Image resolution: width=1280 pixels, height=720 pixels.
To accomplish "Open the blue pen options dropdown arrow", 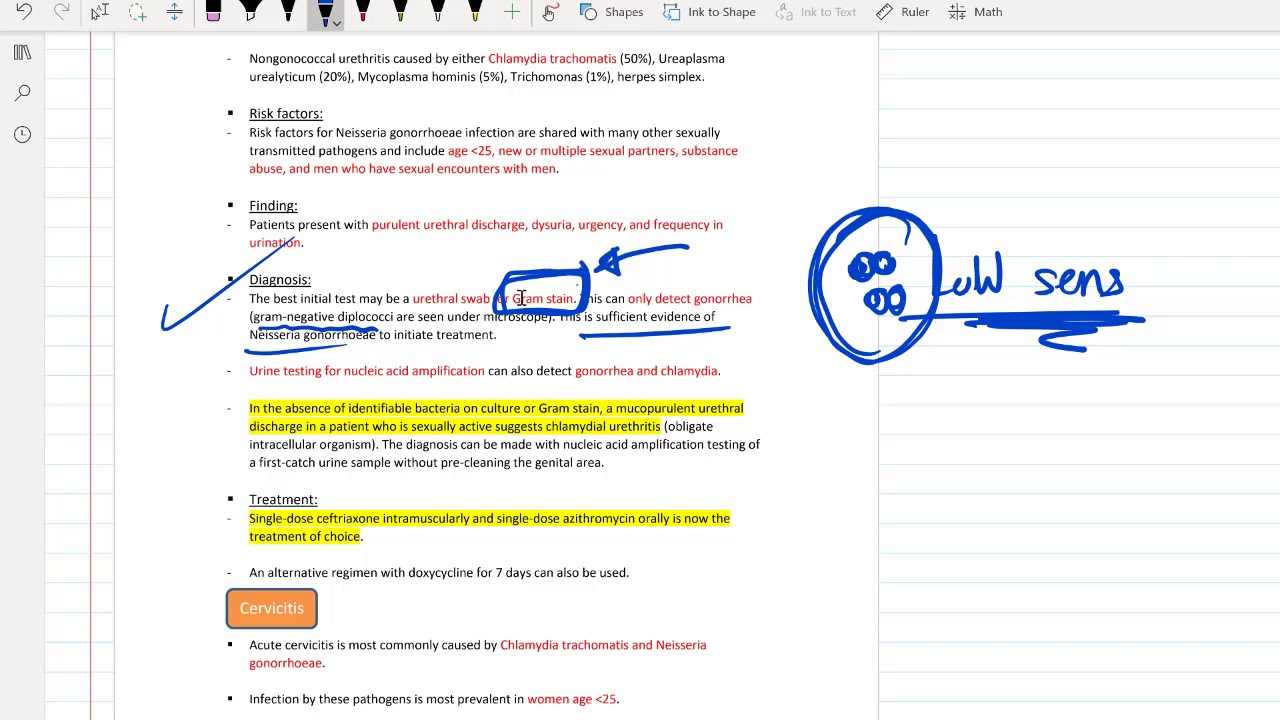I will (x=337, y=22).
